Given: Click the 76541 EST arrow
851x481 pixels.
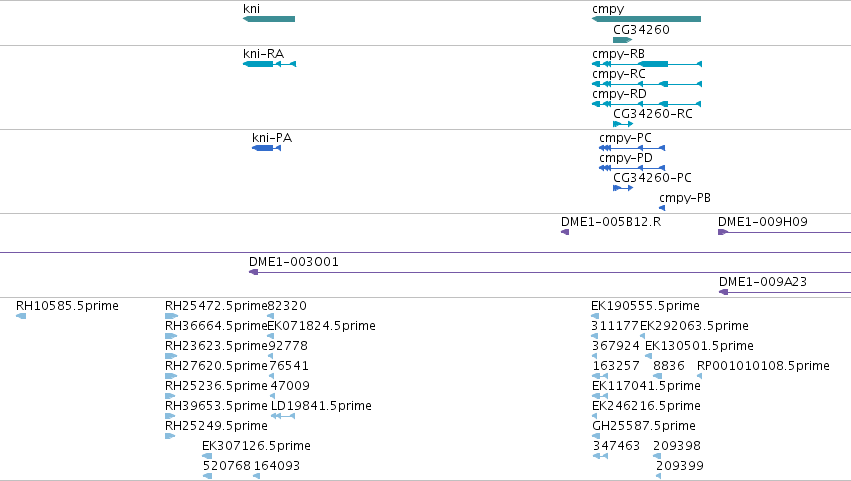Looking at the screenshot, I should 271,376.
